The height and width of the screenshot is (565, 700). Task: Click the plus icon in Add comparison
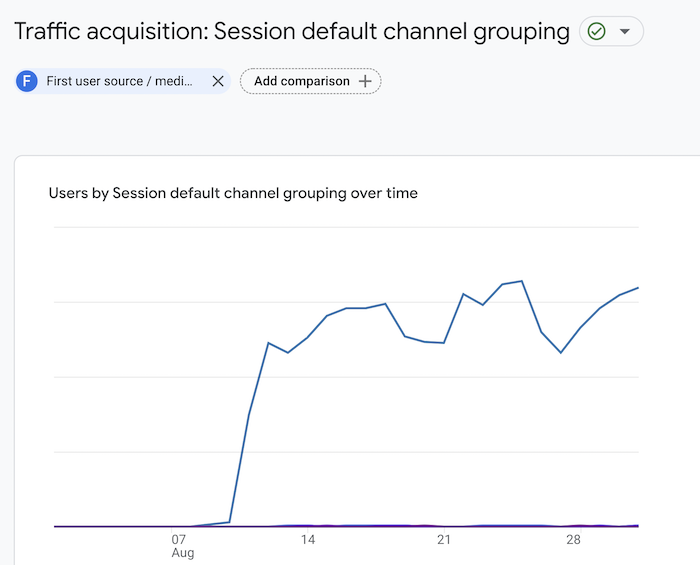pyautogui.click(x=365, y=81)
